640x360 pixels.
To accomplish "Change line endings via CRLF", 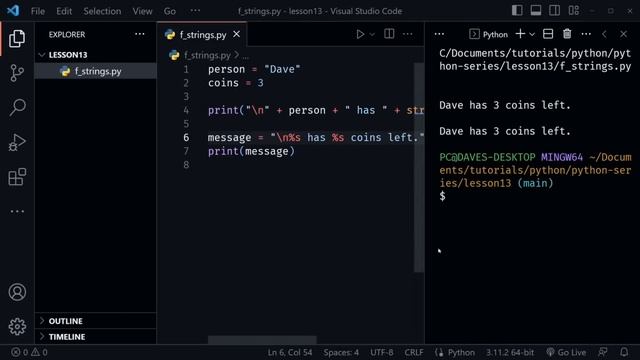I will point(414,352).
